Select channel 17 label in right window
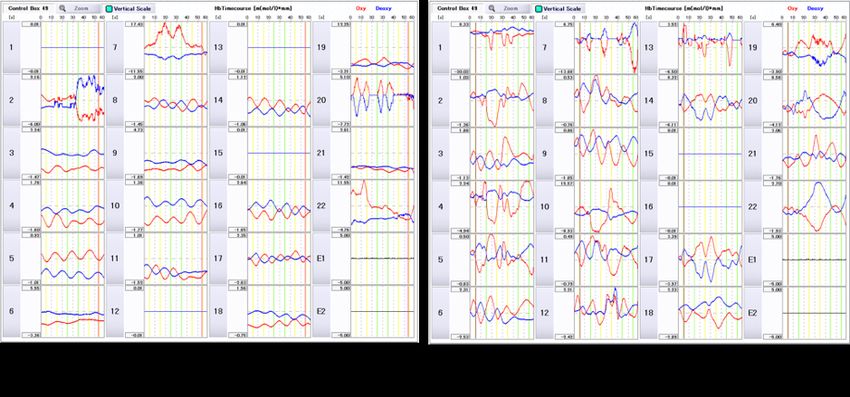The width and height of the screenshot is (850, 397). 648,259
